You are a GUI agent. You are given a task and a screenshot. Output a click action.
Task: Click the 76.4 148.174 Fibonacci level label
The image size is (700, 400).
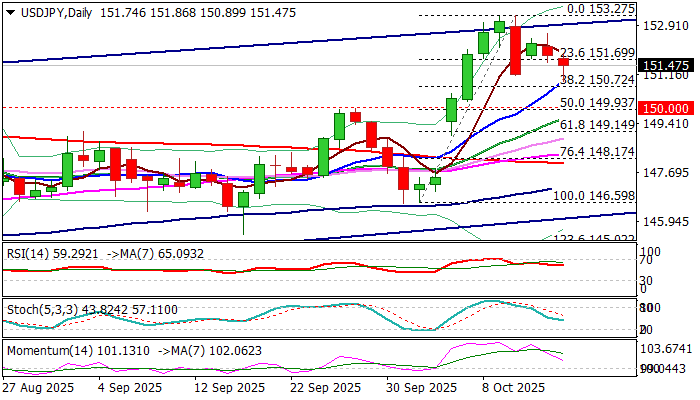596,151
